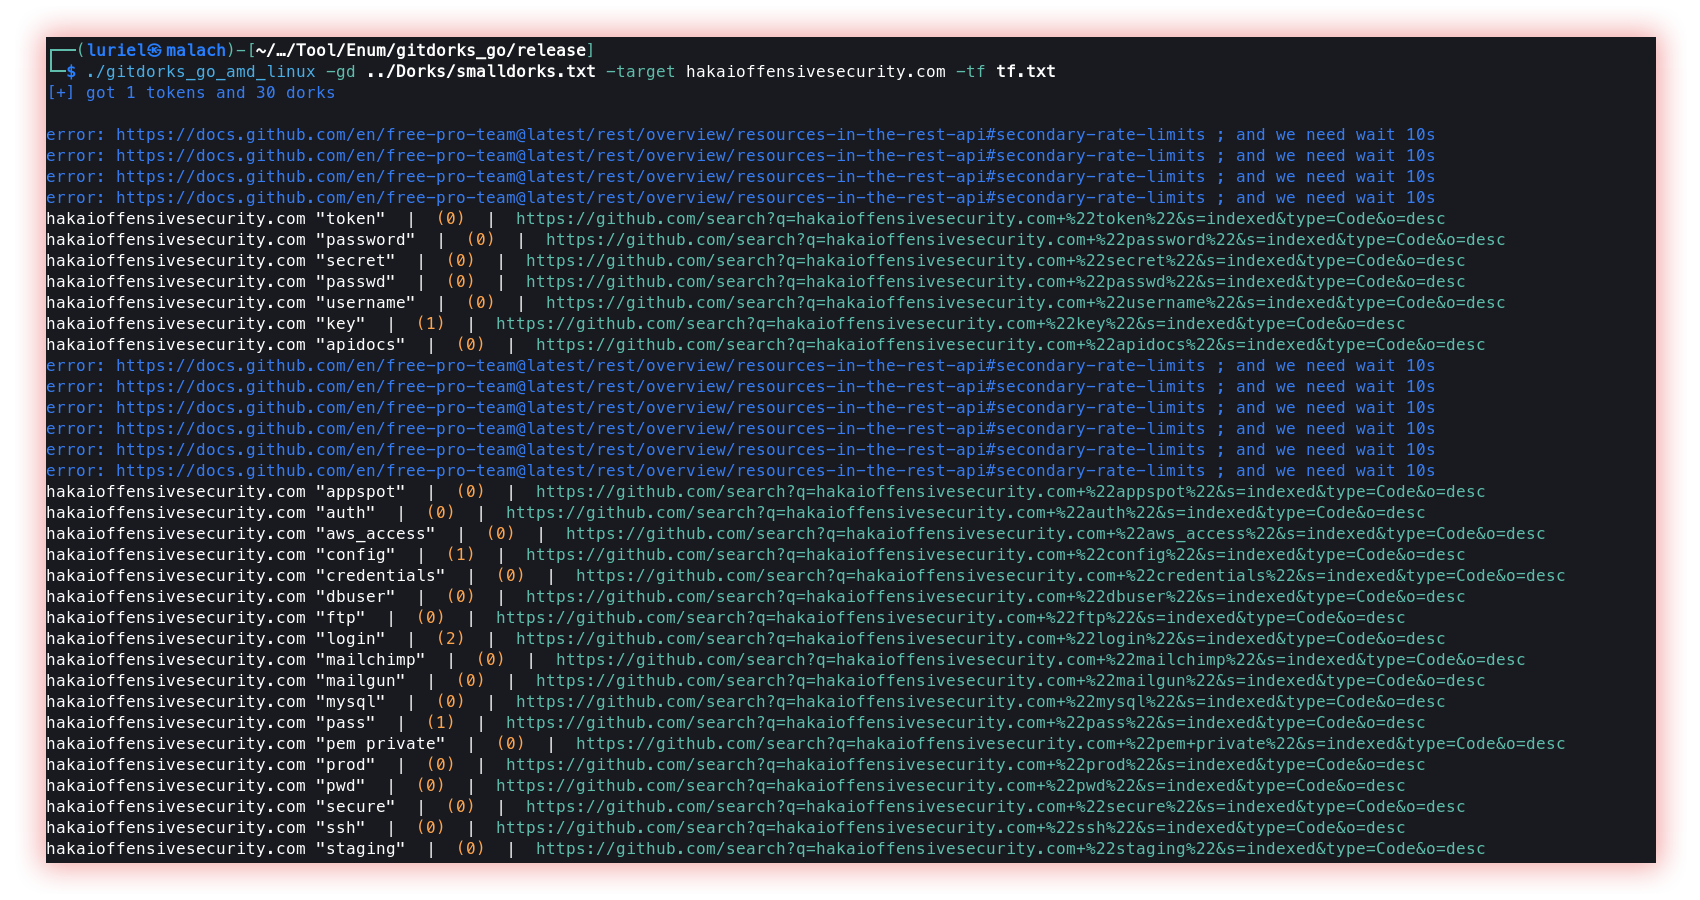This screenshot has height=900, width=1700.
Task: Open the GitHub search link for "auth"
Action: (965, 513)
